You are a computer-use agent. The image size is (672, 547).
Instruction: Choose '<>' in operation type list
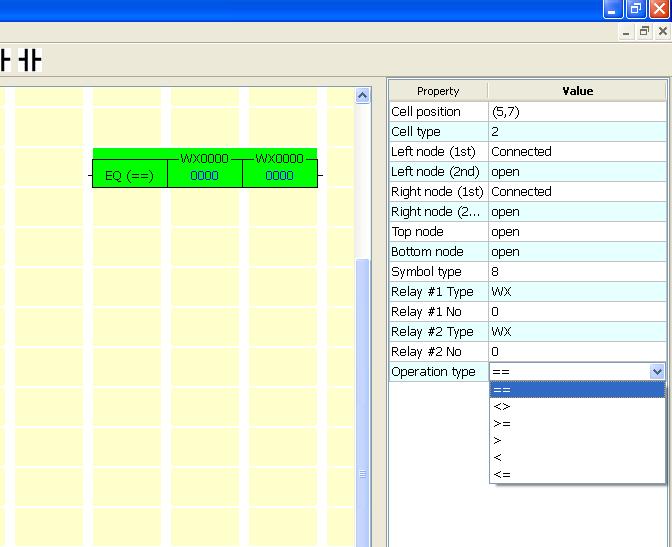tap(577, 406)
